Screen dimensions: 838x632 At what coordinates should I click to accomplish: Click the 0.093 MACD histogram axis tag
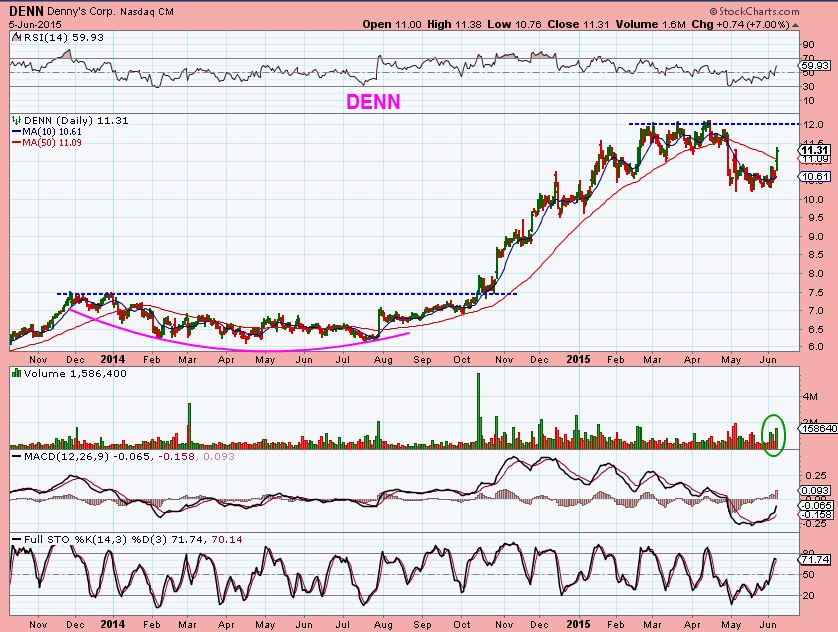click(816, 490)
